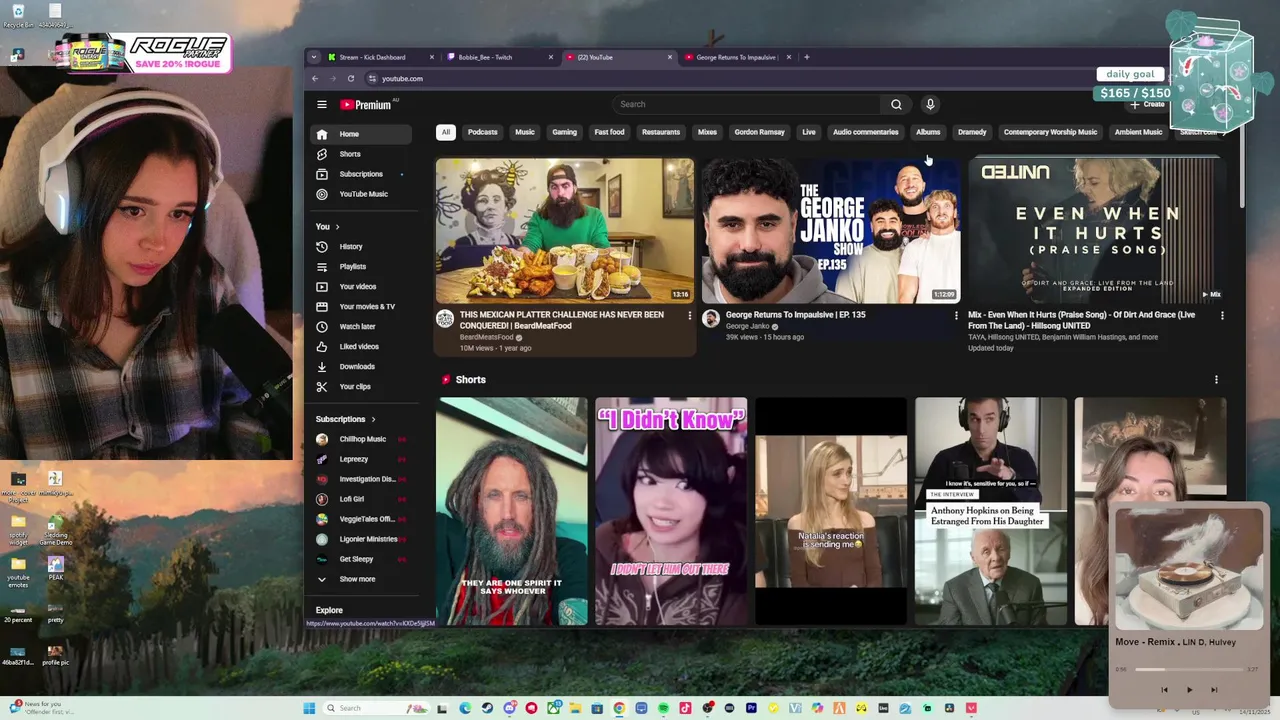
Task: Expand the Subscriptions section heading
Action: [346, 419]
